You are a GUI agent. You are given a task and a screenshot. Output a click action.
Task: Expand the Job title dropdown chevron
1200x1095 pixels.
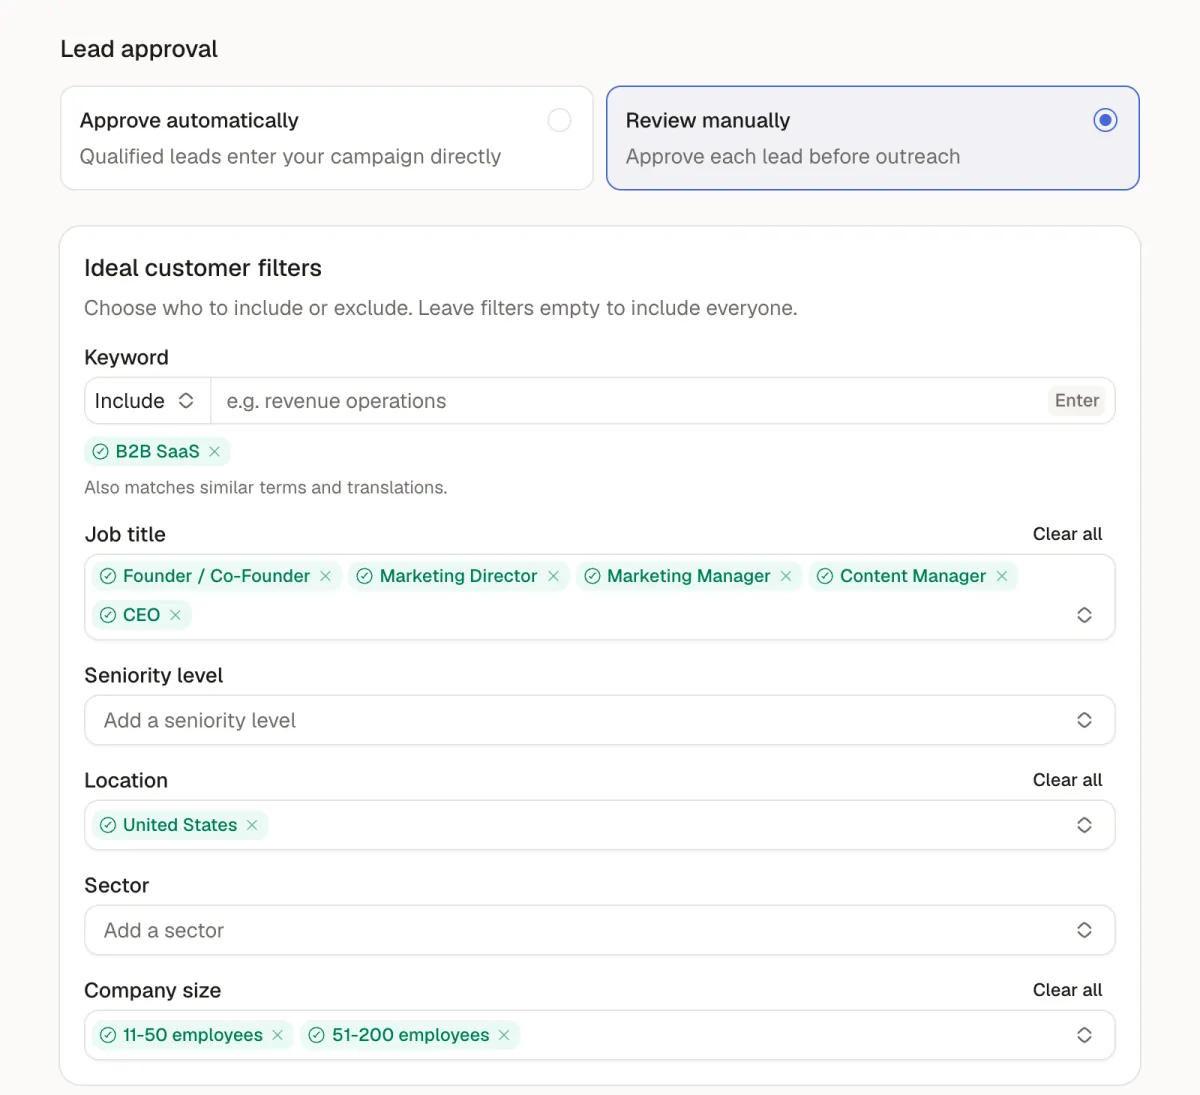click(x=1084, y=615)
